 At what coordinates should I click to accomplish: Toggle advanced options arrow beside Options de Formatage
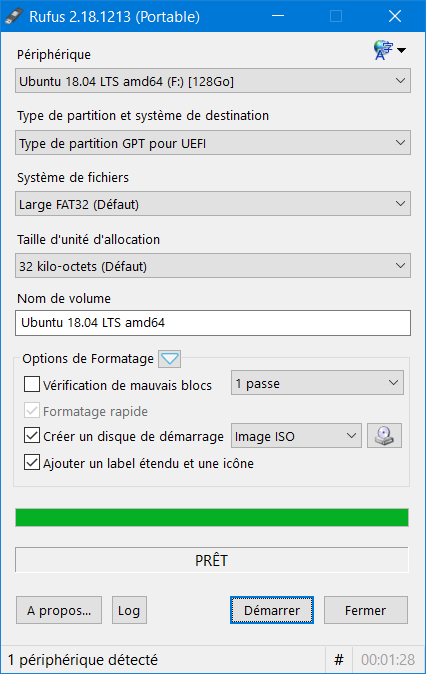[x=169, y=359]
